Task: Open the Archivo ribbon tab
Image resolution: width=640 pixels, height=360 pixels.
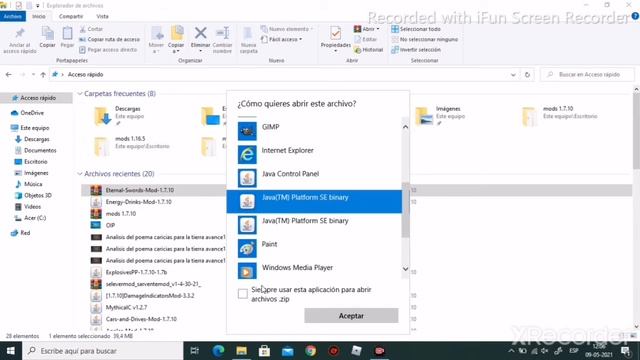Action: [13, 16]
